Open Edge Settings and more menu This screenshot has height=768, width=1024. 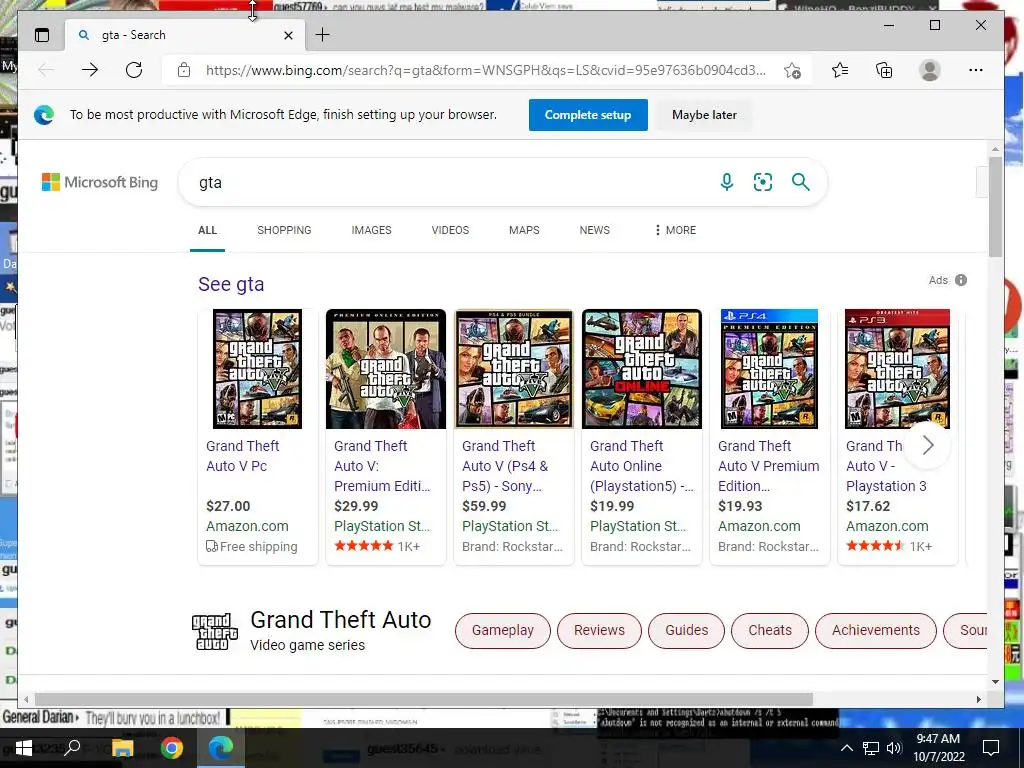tap(976, 70)
